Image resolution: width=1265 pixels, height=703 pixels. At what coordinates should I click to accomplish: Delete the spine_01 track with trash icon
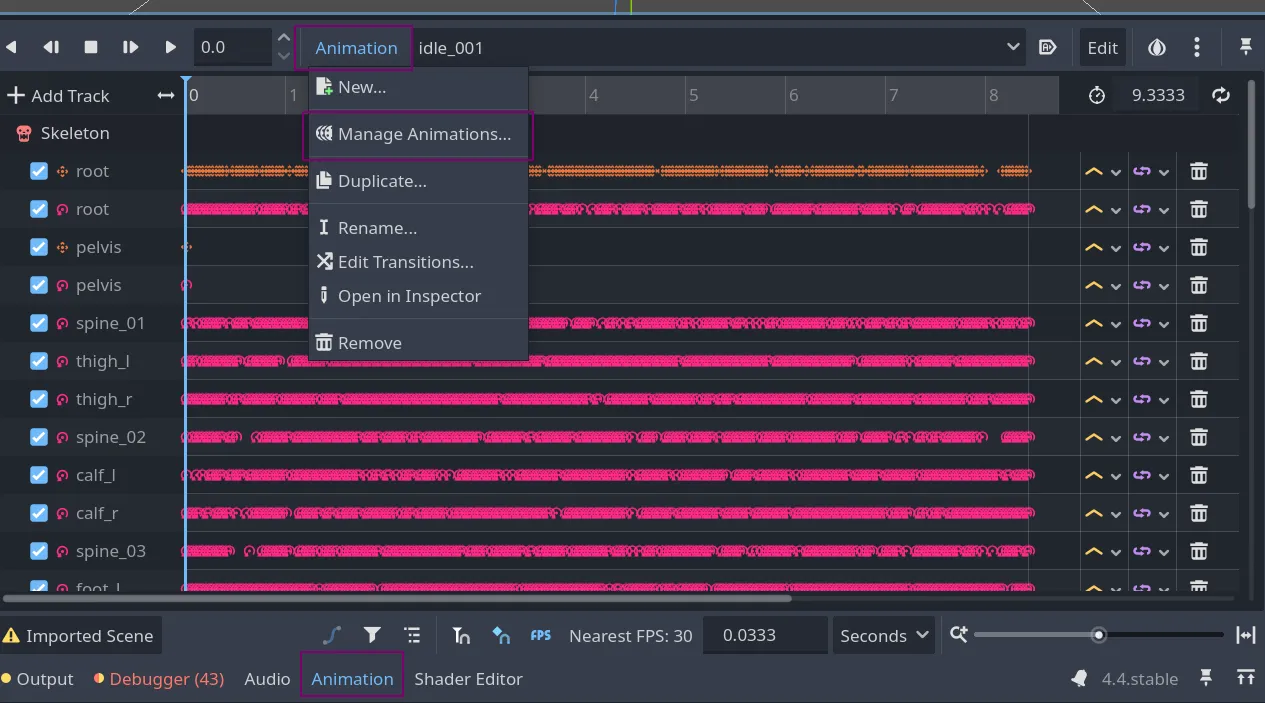pos(1198,323)
